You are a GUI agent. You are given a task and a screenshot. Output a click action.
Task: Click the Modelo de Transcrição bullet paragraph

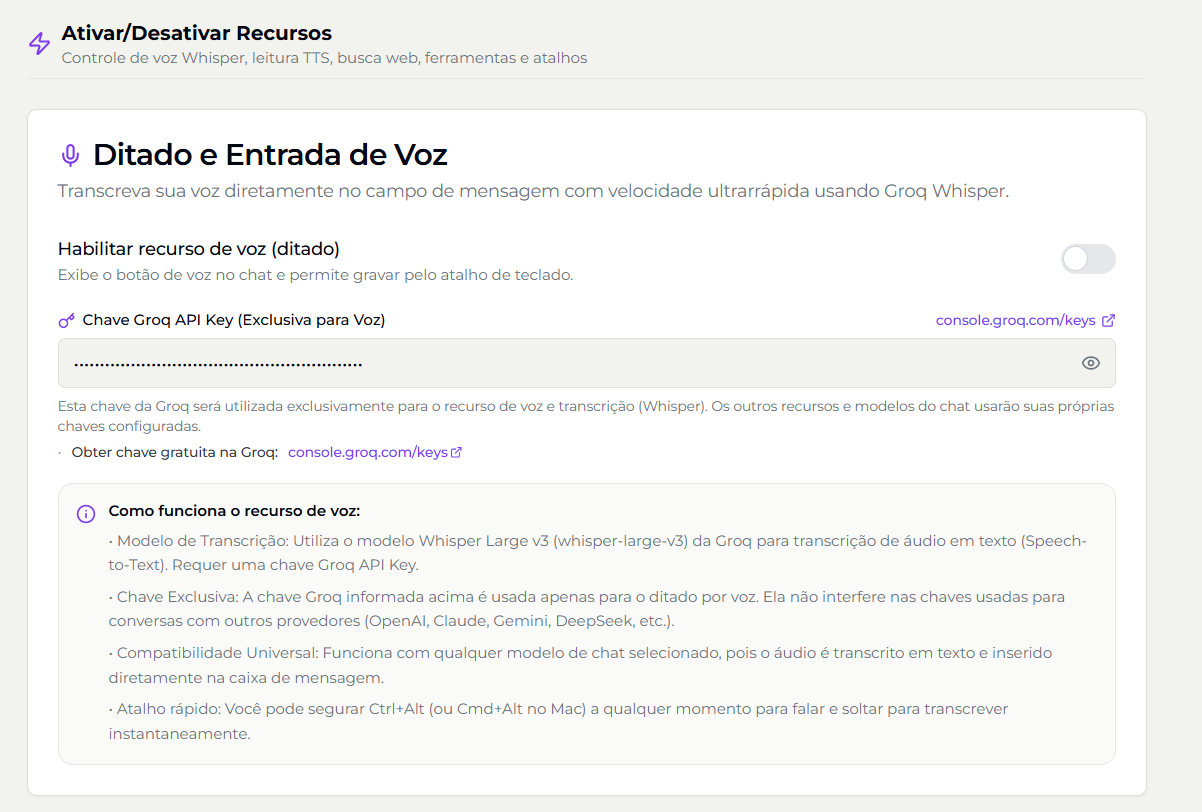[598, 552]
